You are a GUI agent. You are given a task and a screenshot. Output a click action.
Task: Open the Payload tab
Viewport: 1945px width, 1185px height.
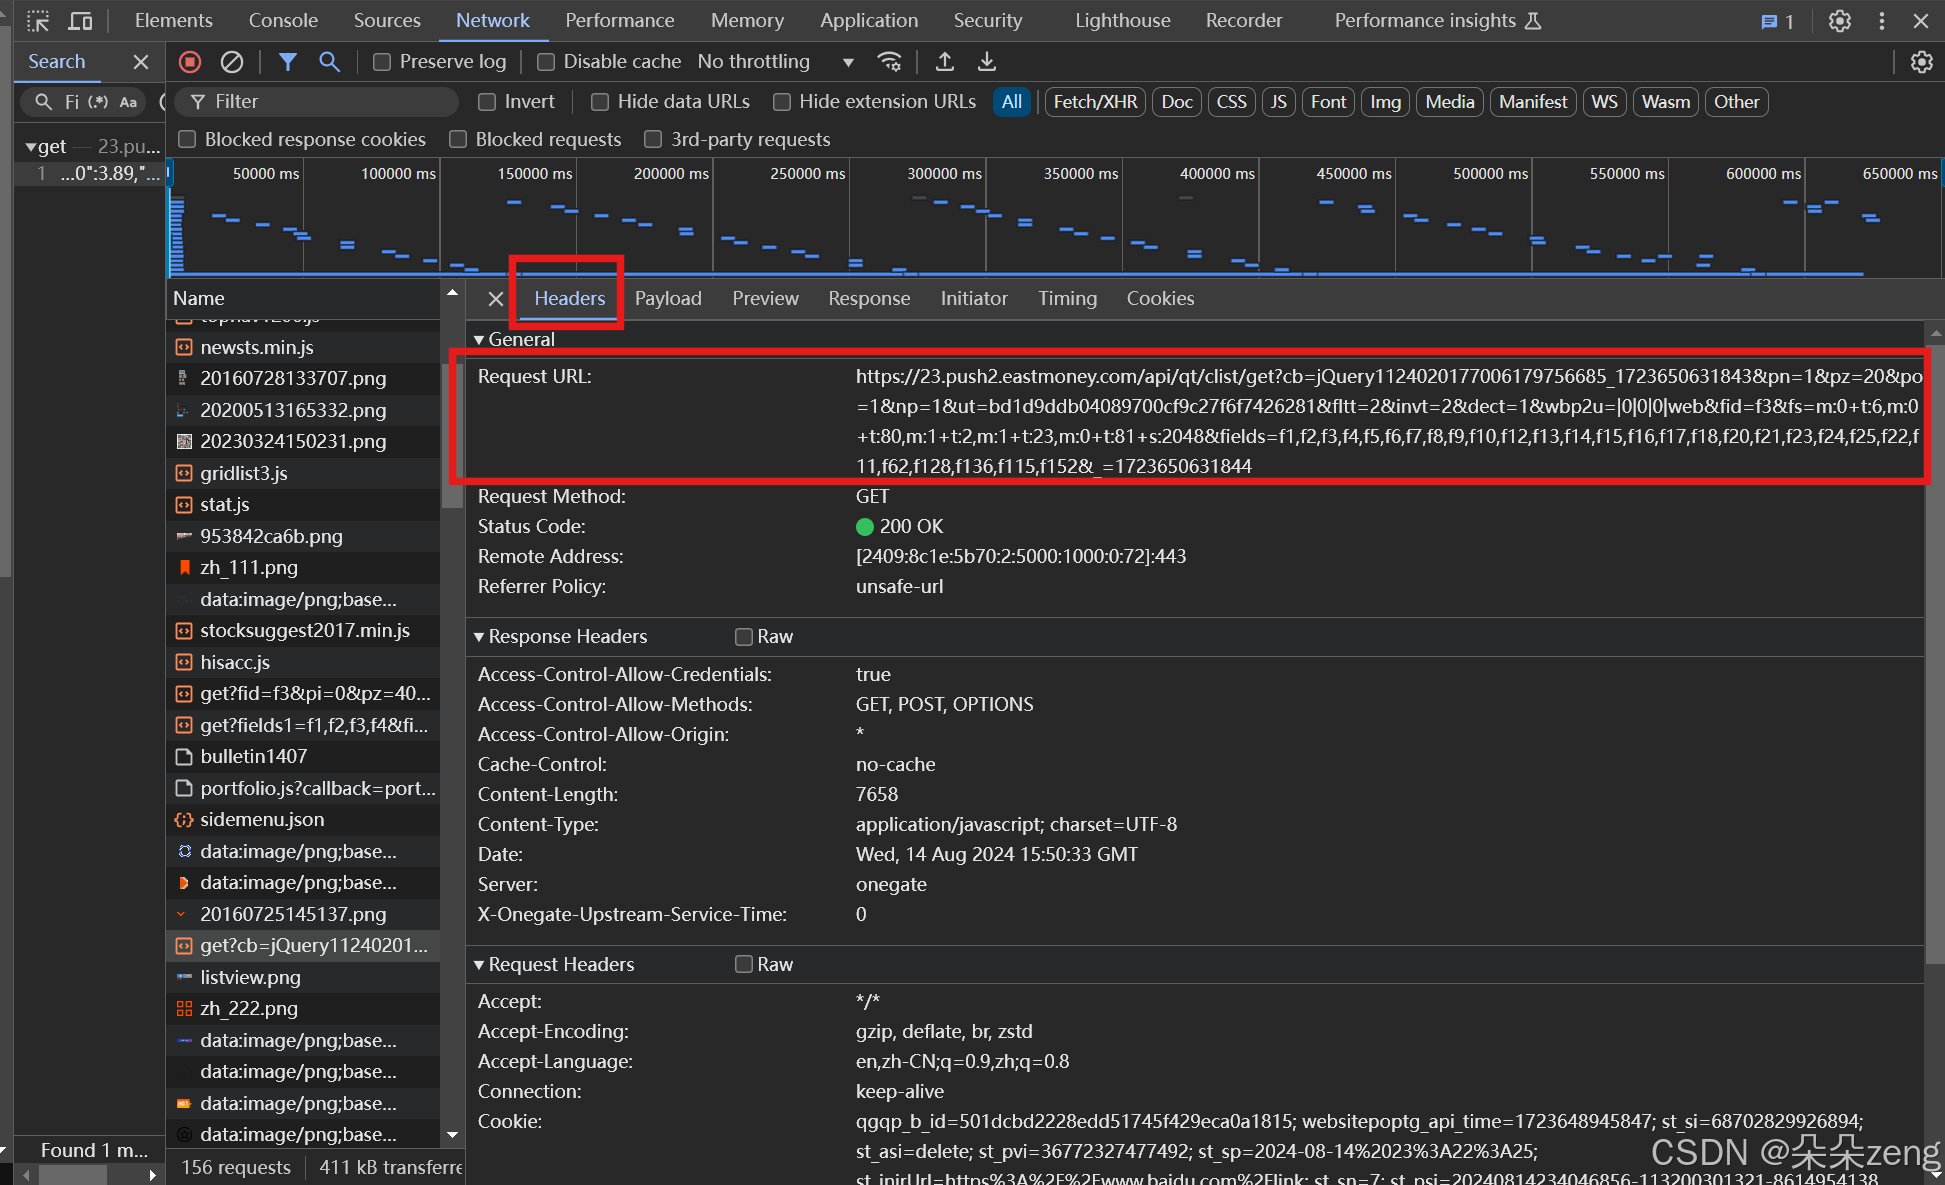click(668, 298)
